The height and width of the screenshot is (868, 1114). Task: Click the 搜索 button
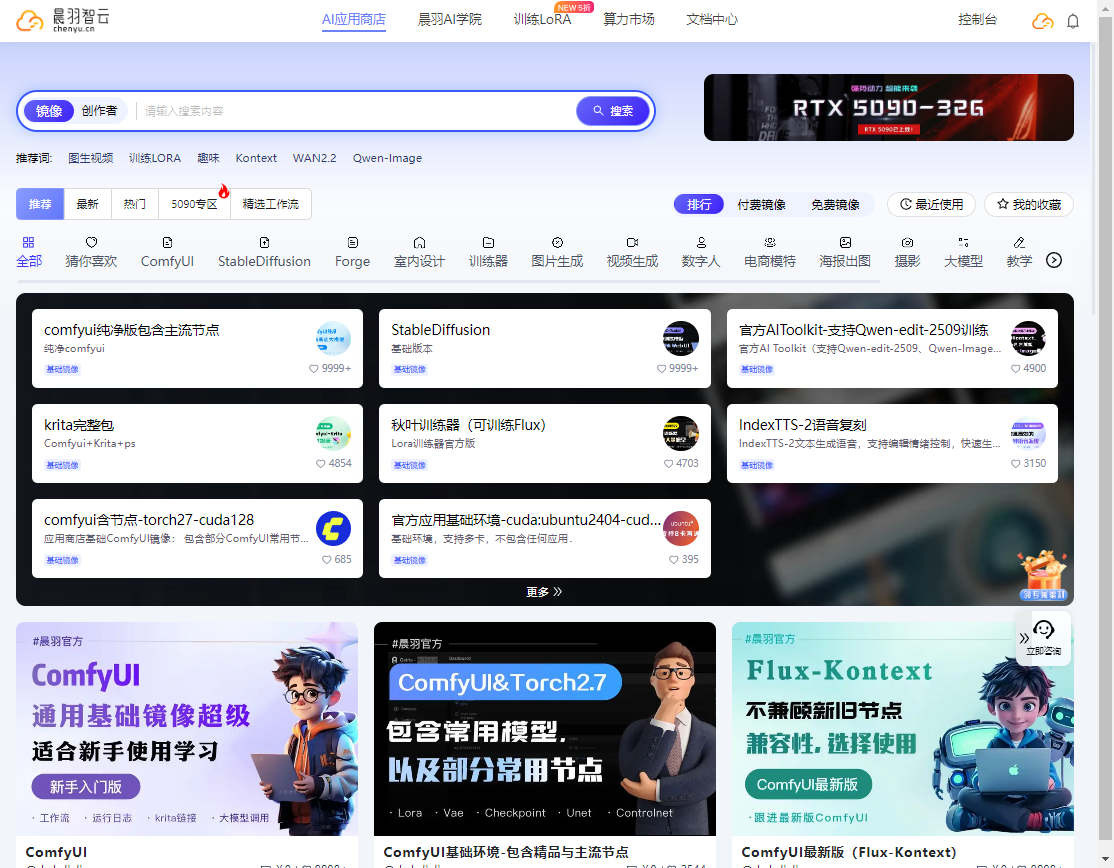613,111
